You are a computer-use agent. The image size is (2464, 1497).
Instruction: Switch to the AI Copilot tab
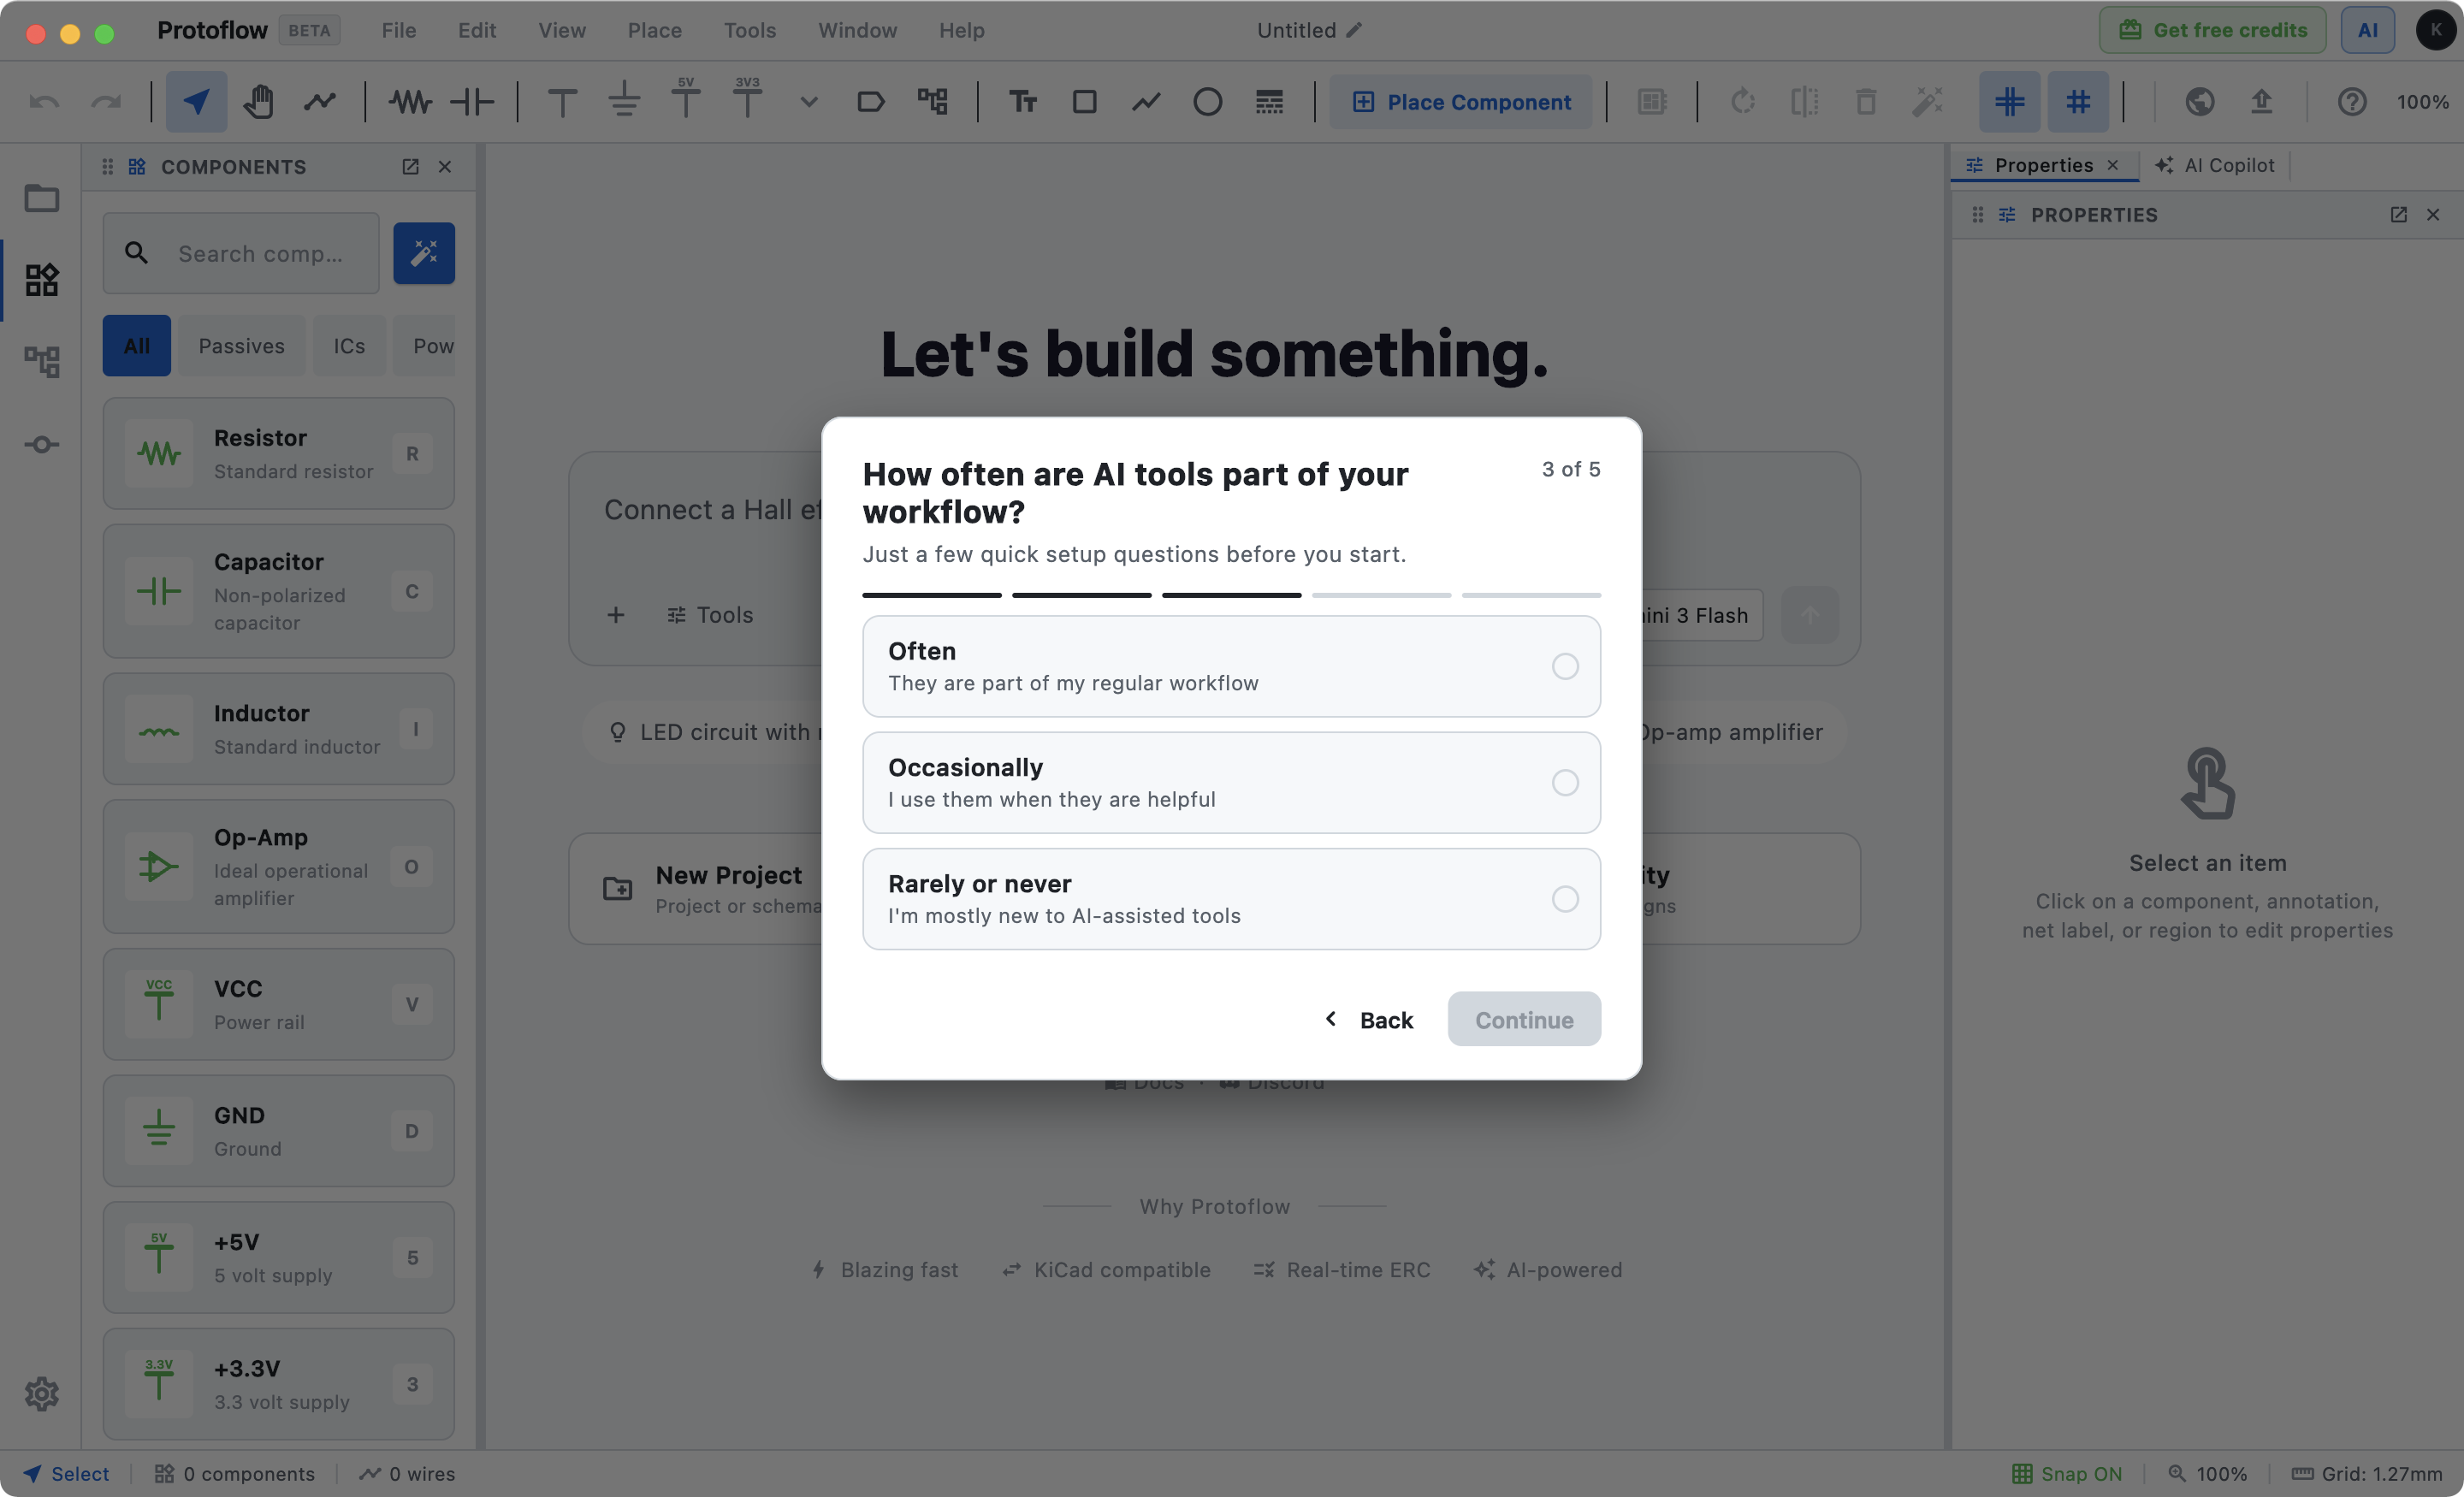coord(2214,165)
